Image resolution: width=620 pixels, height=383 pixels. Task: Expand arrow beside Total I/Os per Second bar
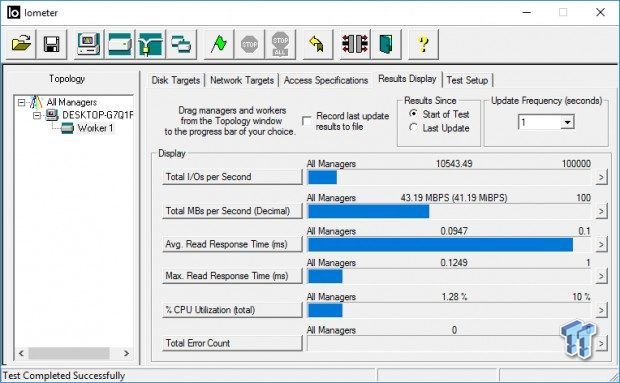601,177
